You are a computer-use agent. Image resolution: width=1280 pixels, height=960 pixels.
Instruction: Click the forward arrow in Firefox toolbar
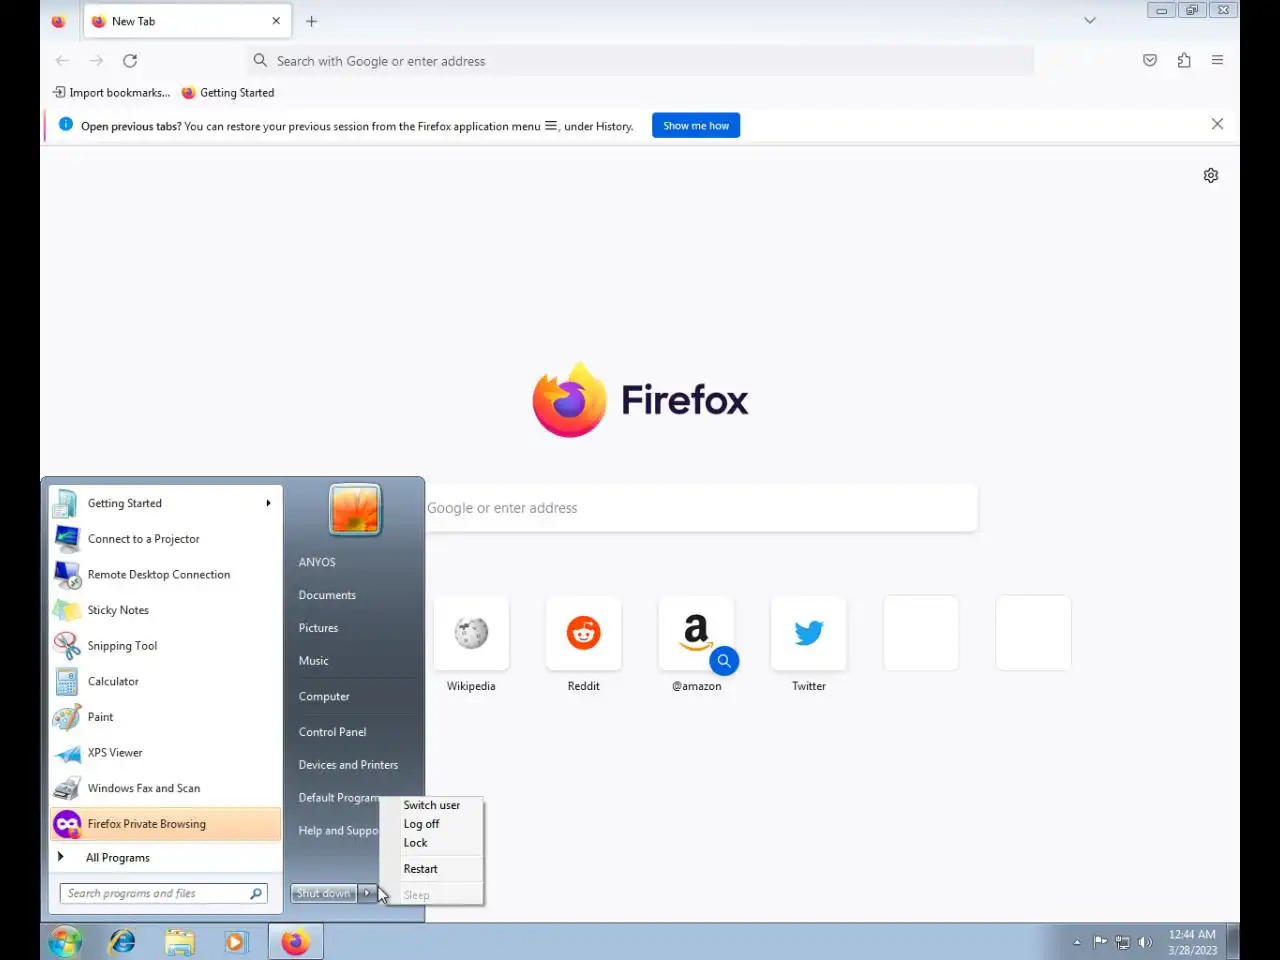[96, 61]
